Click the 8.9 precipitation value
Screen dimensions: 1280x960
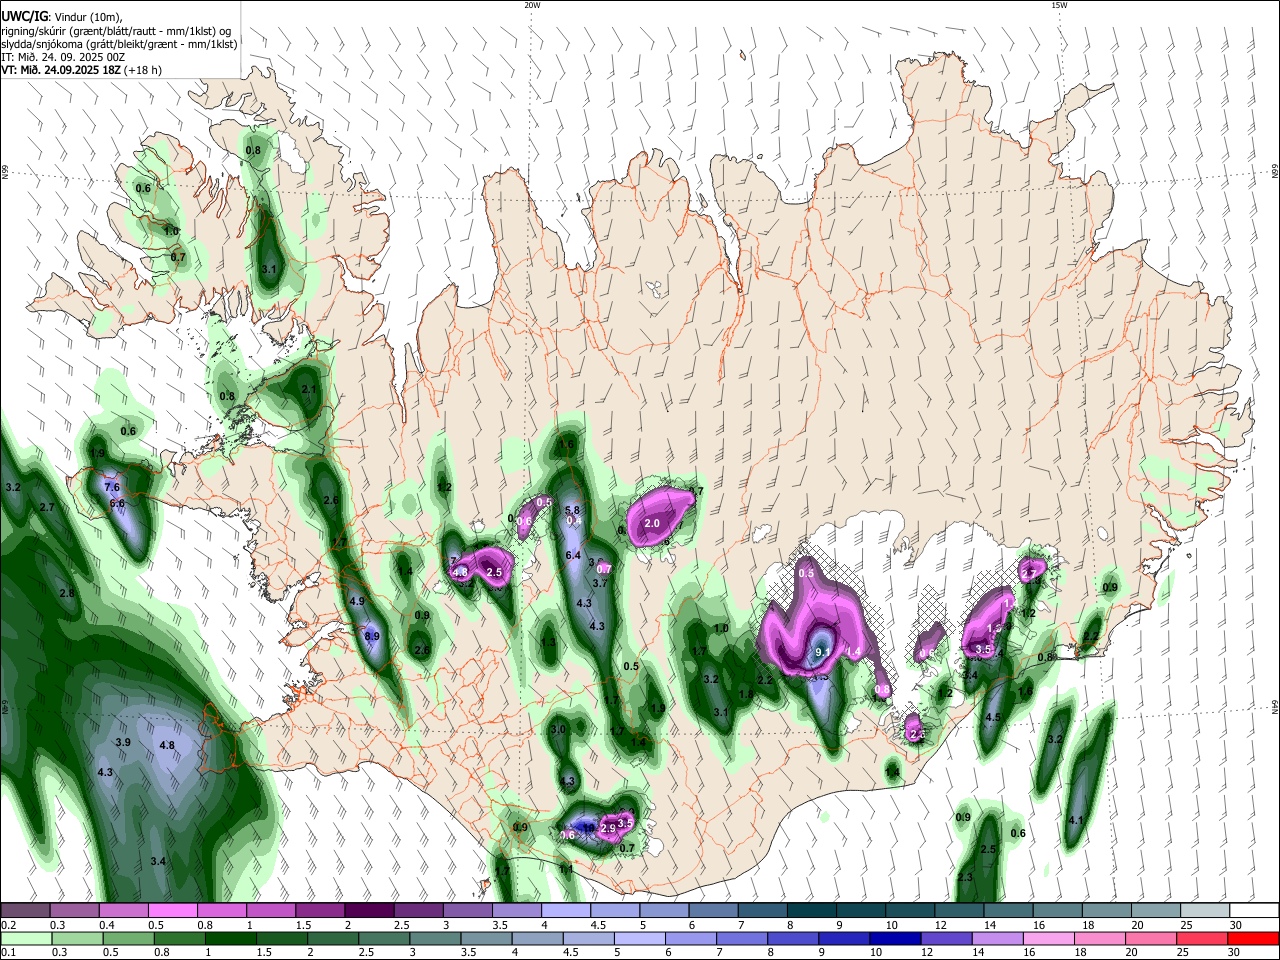[372, 636]
